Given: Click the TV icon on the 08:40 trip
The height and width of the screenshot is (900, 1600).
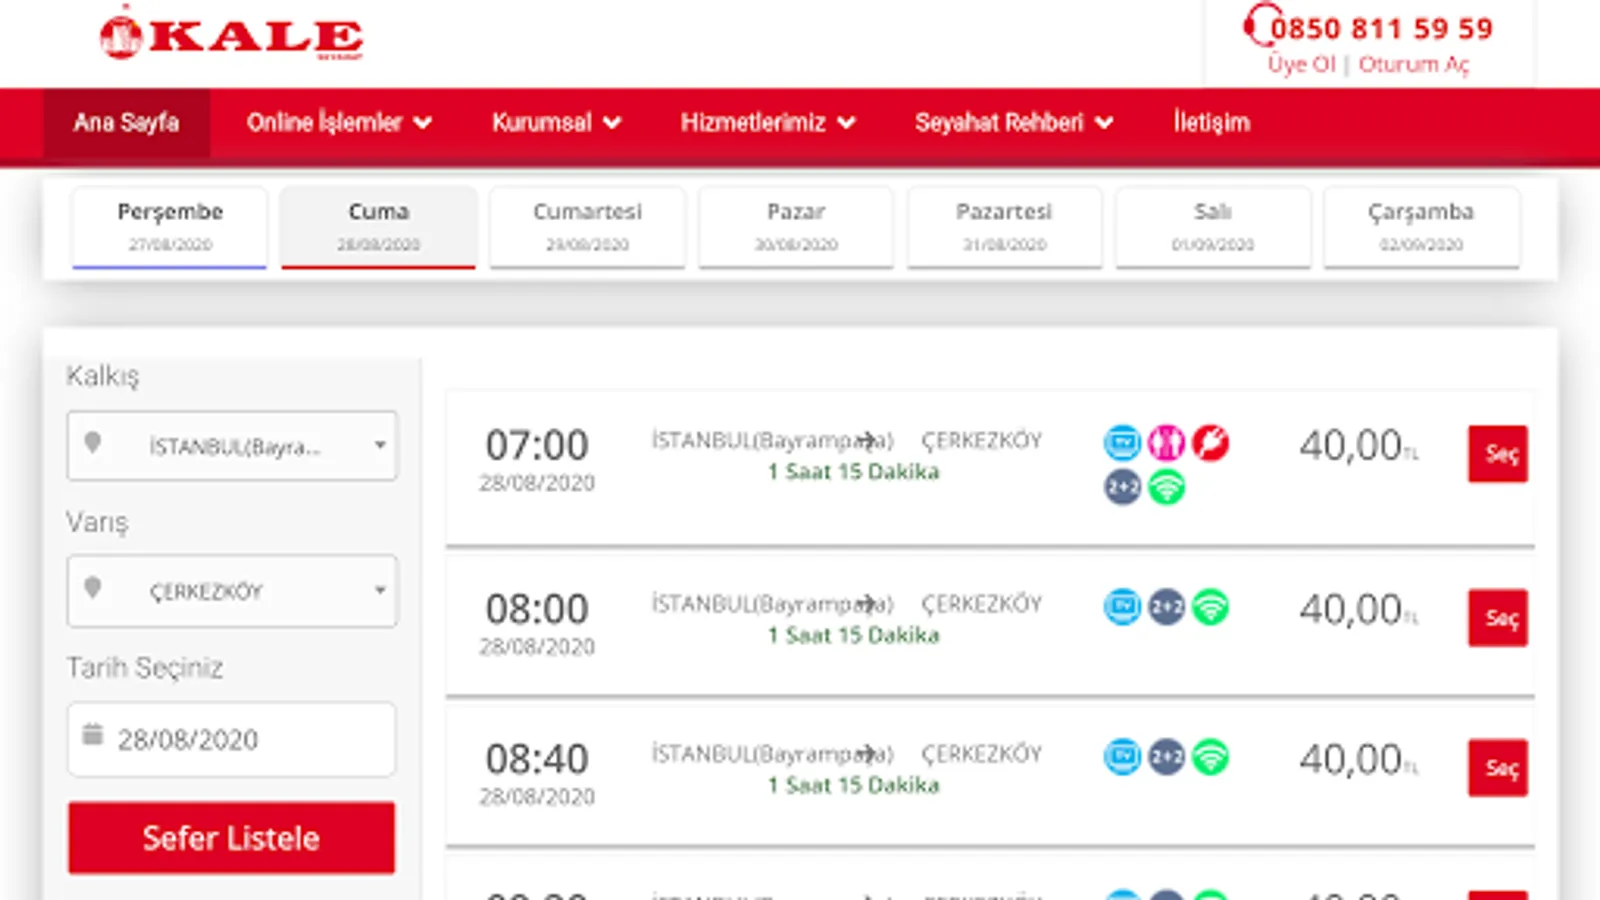Looking at the screenshot, I should pyautogui.click(x=1122, y=757).
